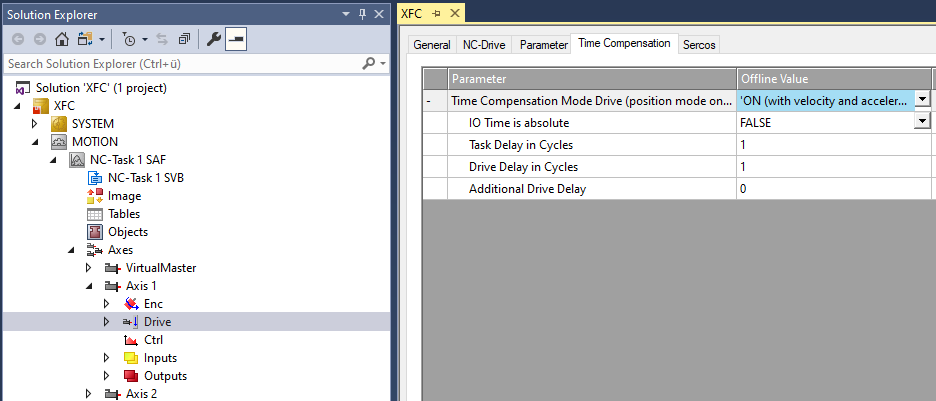Viewport: 936px width, 401px height.
Task: Switch to the Parameter tab
Action: tap(543, 45)
